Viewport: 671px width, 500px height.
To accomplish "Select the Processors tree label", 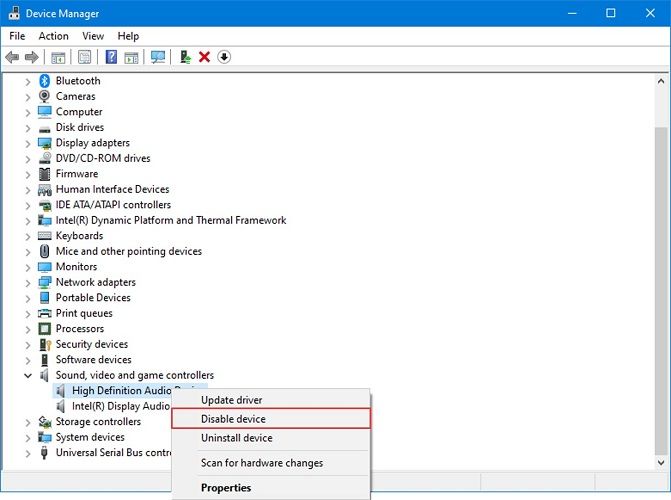I will pyautogui.click(x=80, y=328).
